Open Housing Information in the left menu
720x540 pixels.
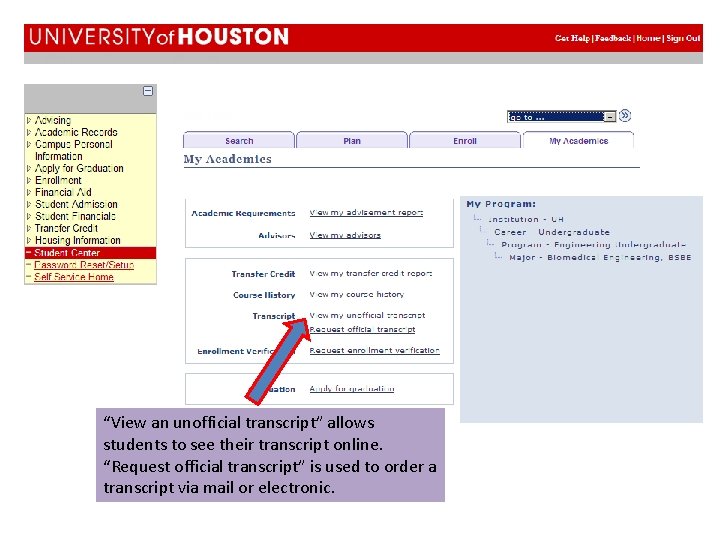pos(78,240)
